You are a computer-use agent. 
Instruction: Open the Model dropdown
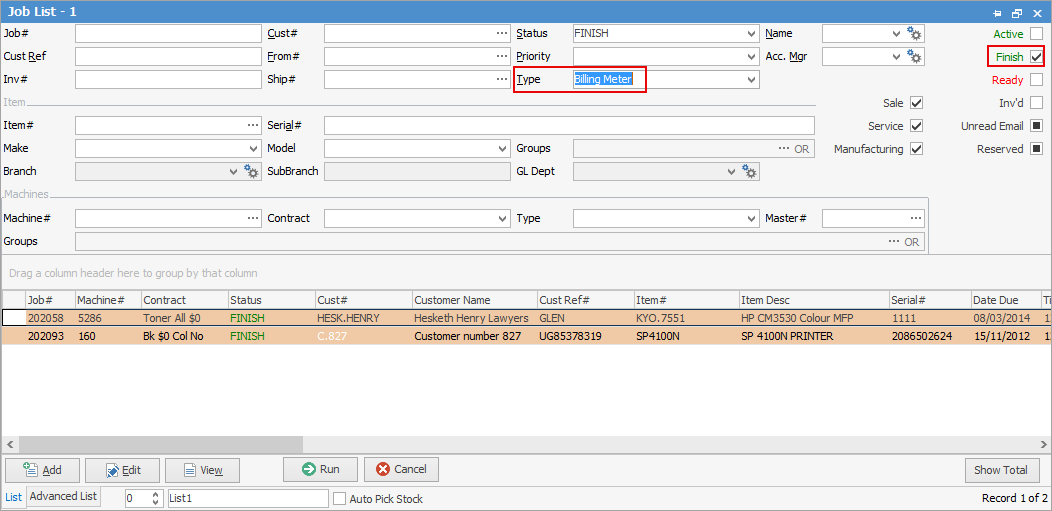coord(503,149)
